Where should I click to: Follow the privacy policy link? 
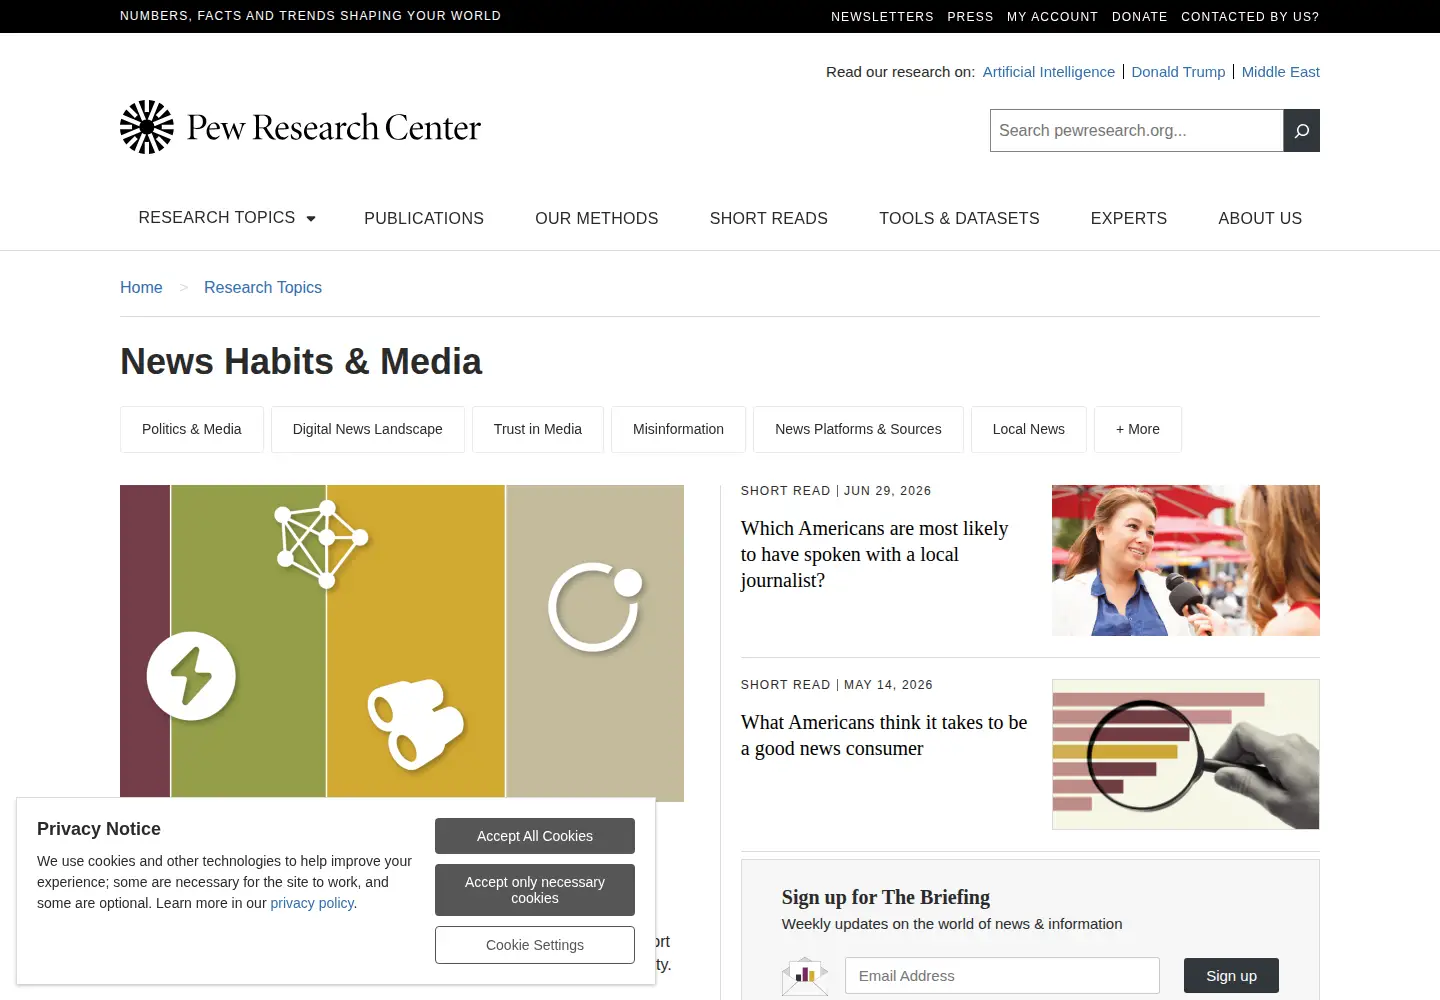coord(312,903)
